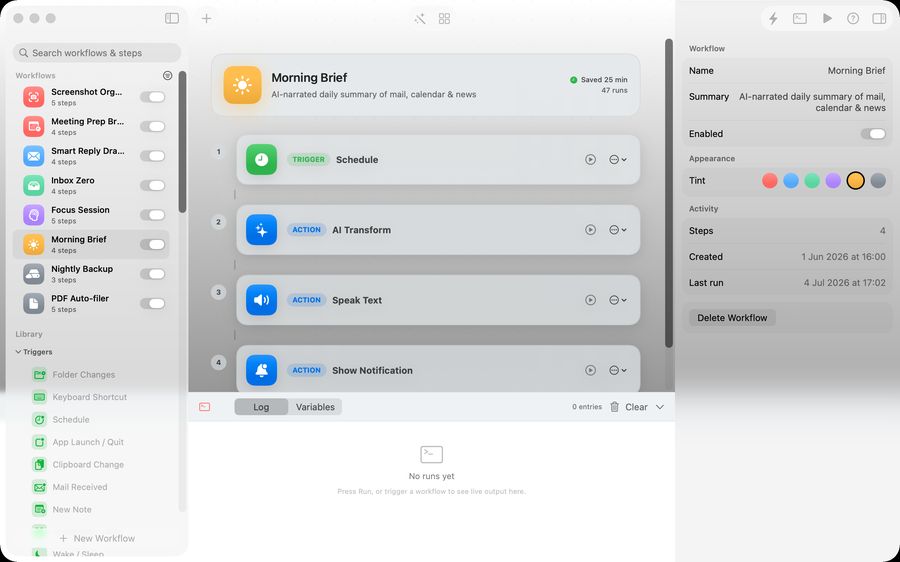Open the console panel icon in toolbar

800,18
